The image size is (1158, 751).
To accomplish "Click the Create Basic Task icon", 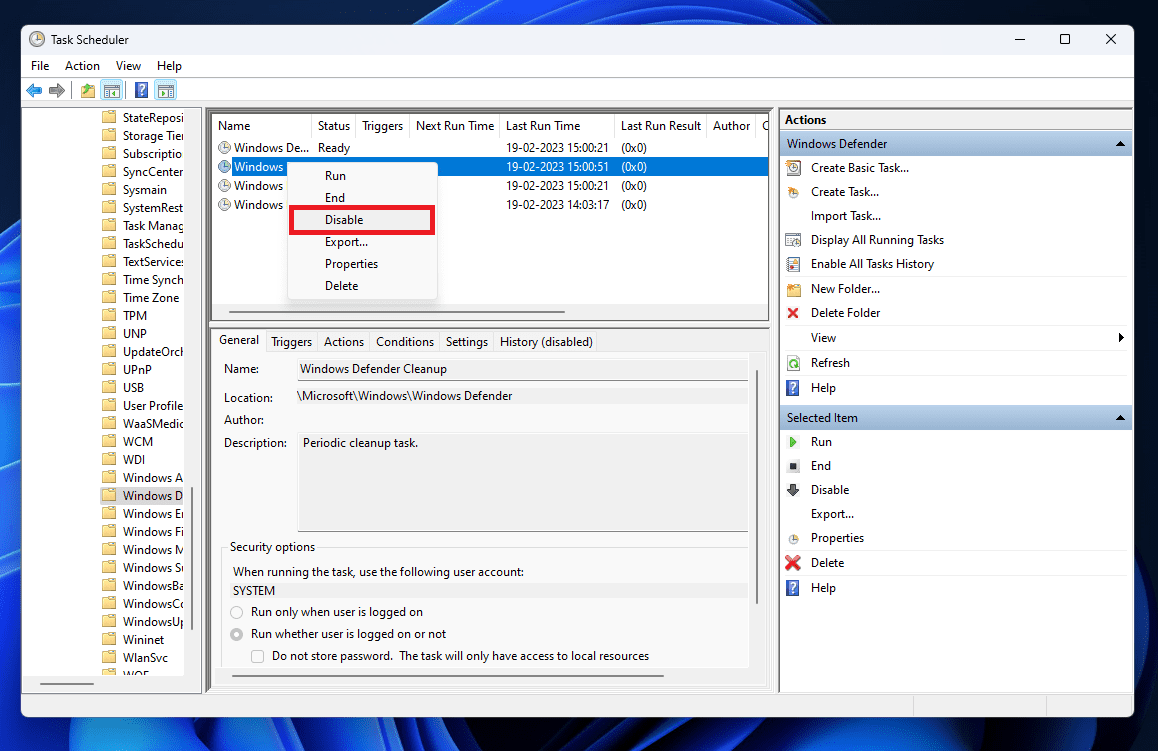I will [x=793, y=168].
